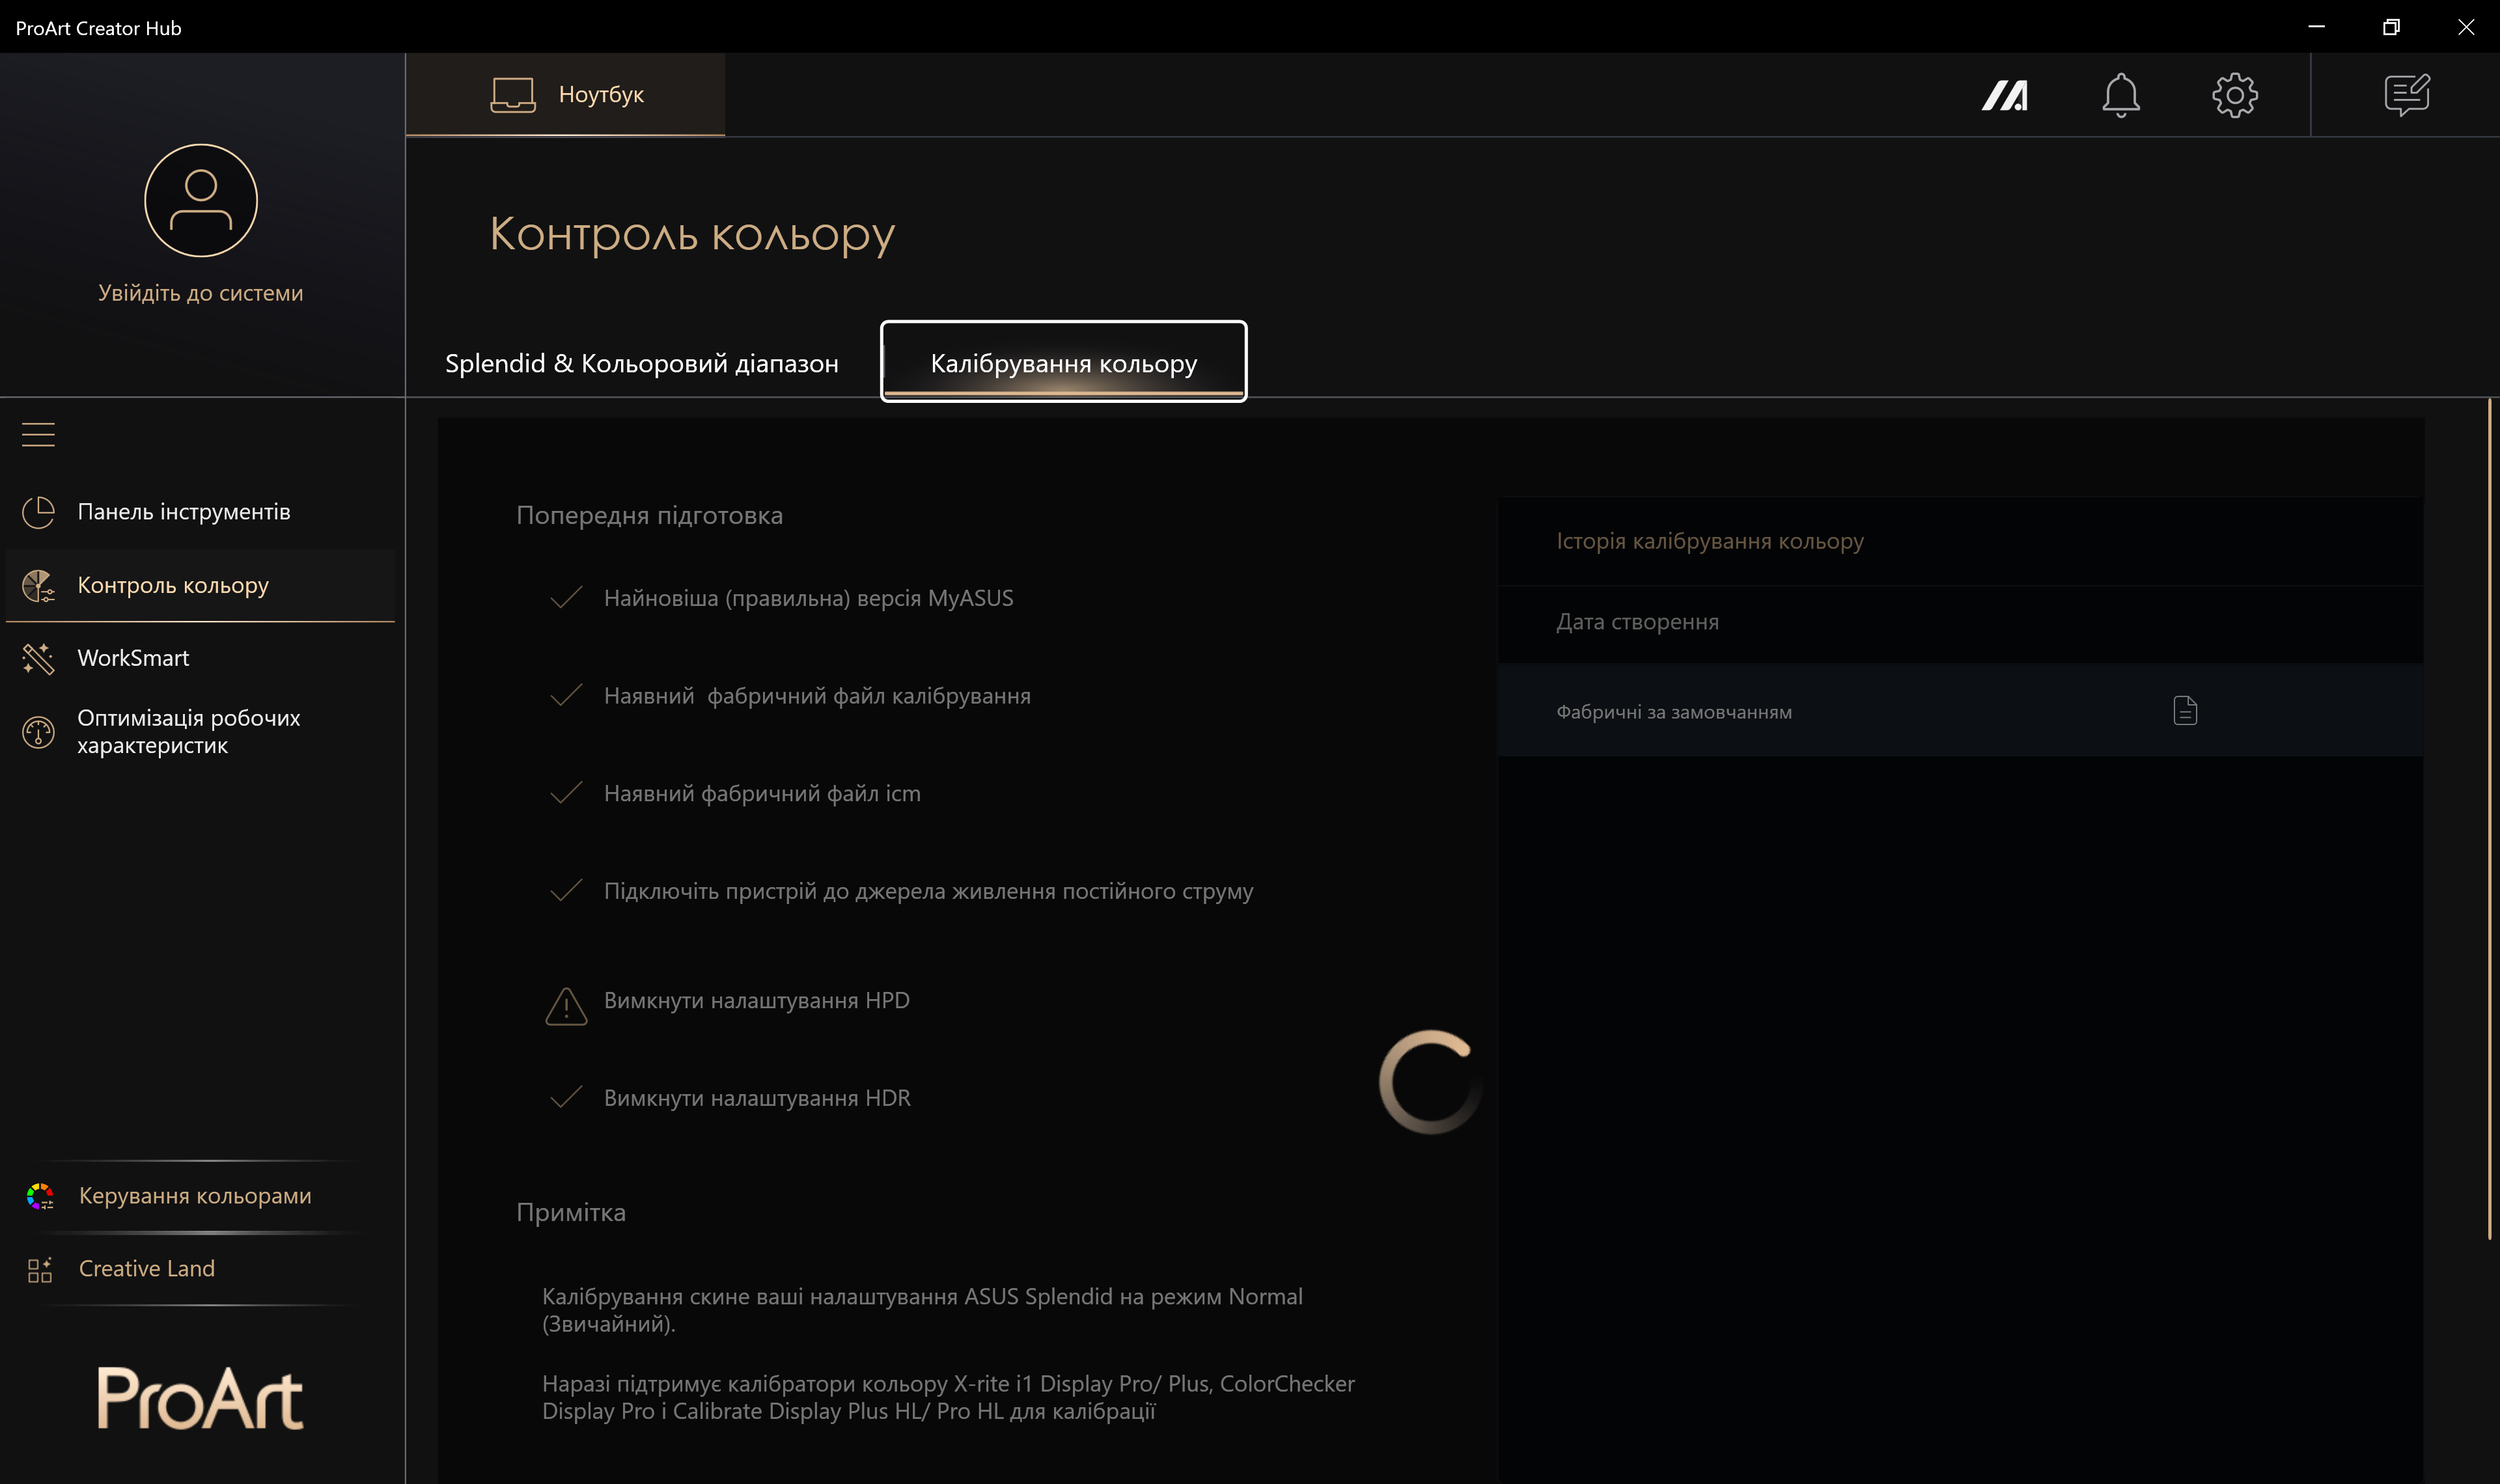Select the Калібрування кольору tab
2500x1484 pixels.
1063,363
